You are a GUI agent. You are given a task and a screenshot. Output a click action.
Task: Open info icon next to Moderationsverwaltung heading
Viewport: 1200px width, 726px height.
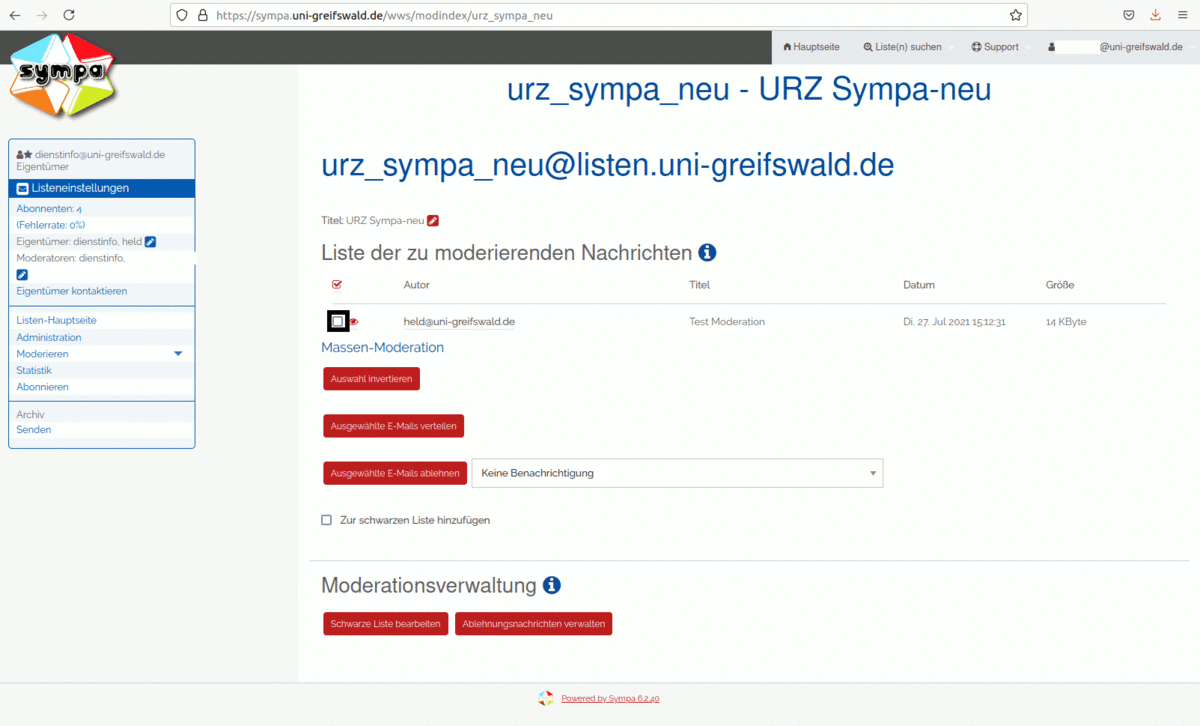click(x=551, y=586)
